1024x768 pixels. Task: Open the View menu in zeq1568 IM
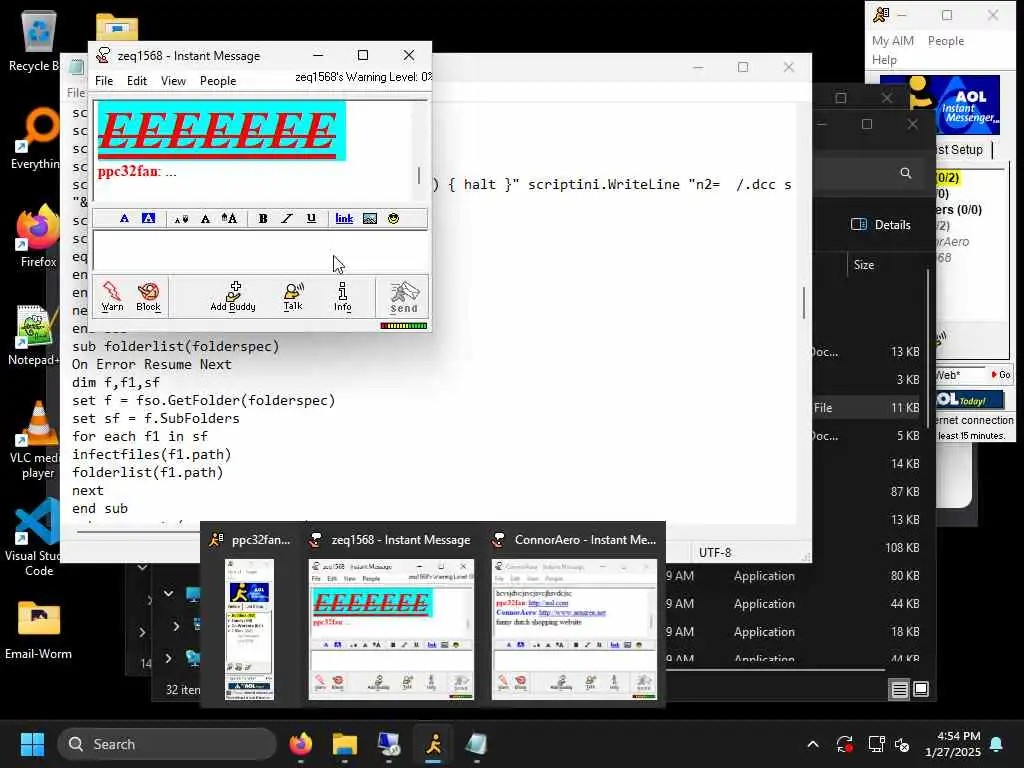[173, 81]
